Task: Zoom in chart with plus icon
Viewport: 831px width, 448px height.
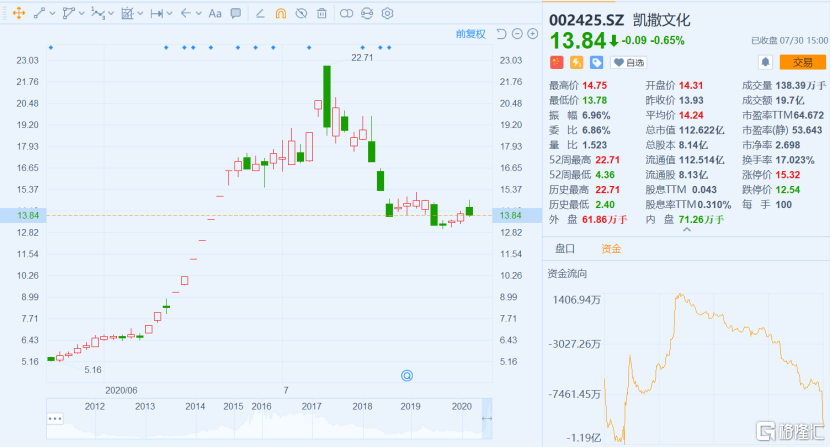Action: [x=533, y=34]
